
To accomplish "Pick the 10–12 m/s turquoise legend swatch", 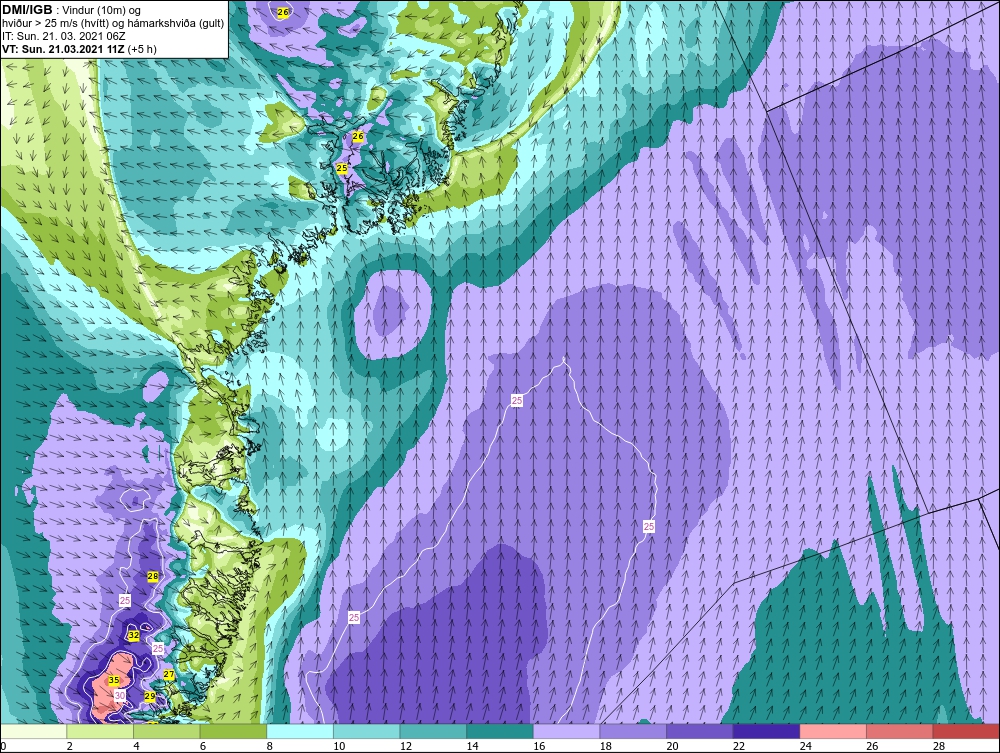I will [x=366, y=731].
